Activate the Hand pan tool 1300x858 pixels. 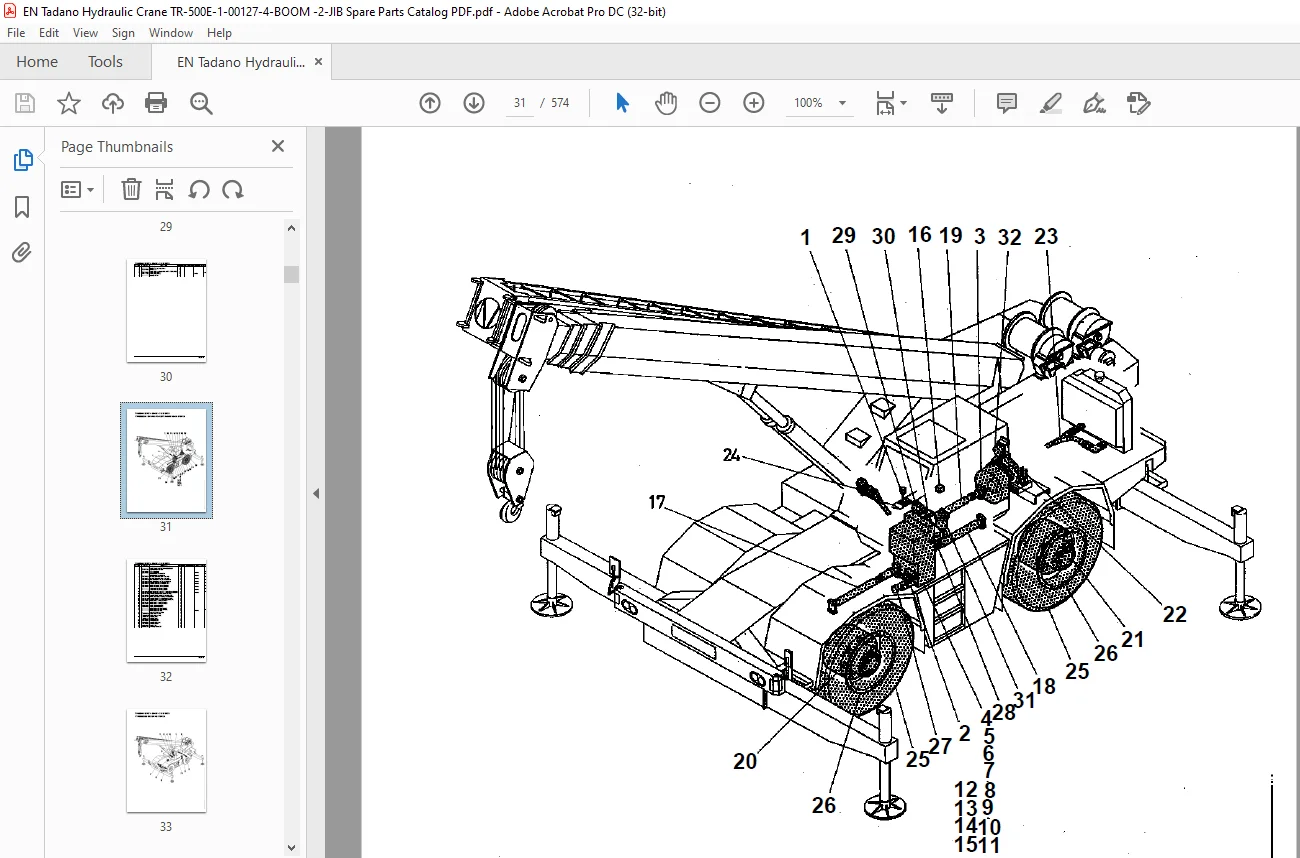[x=666, y=103]
